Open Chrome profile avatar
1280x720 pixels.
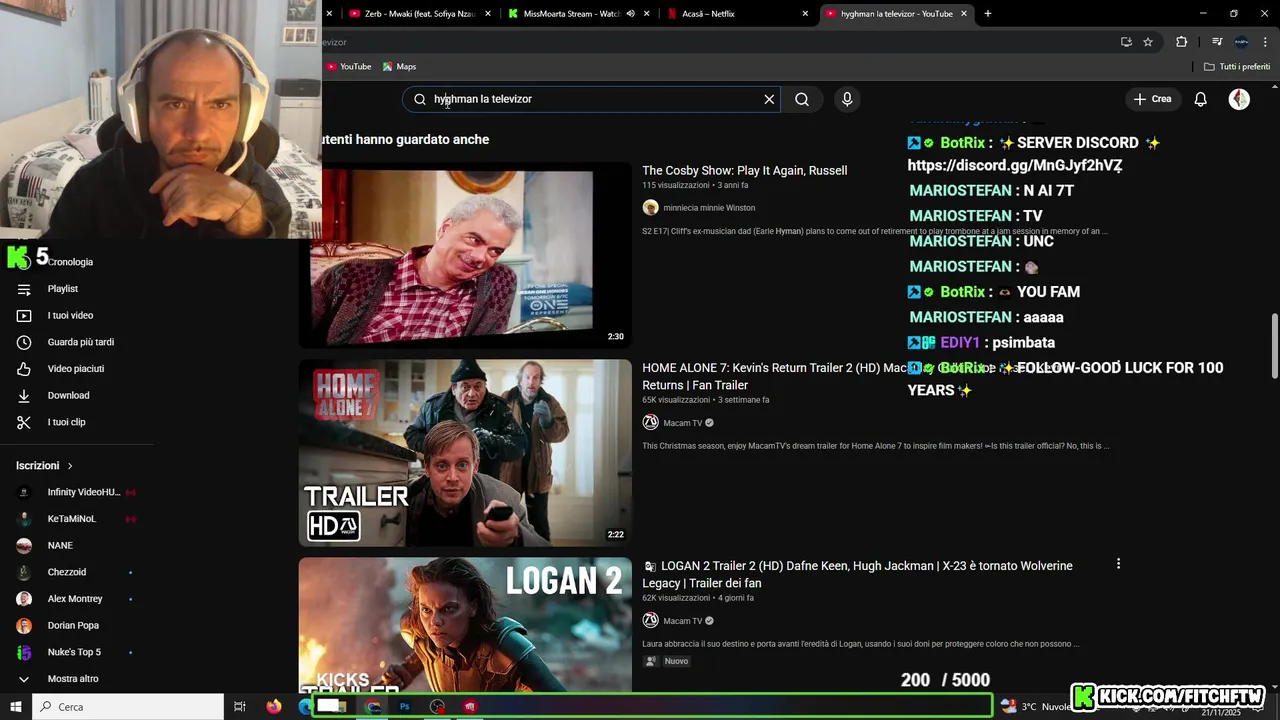point(1241,42)
